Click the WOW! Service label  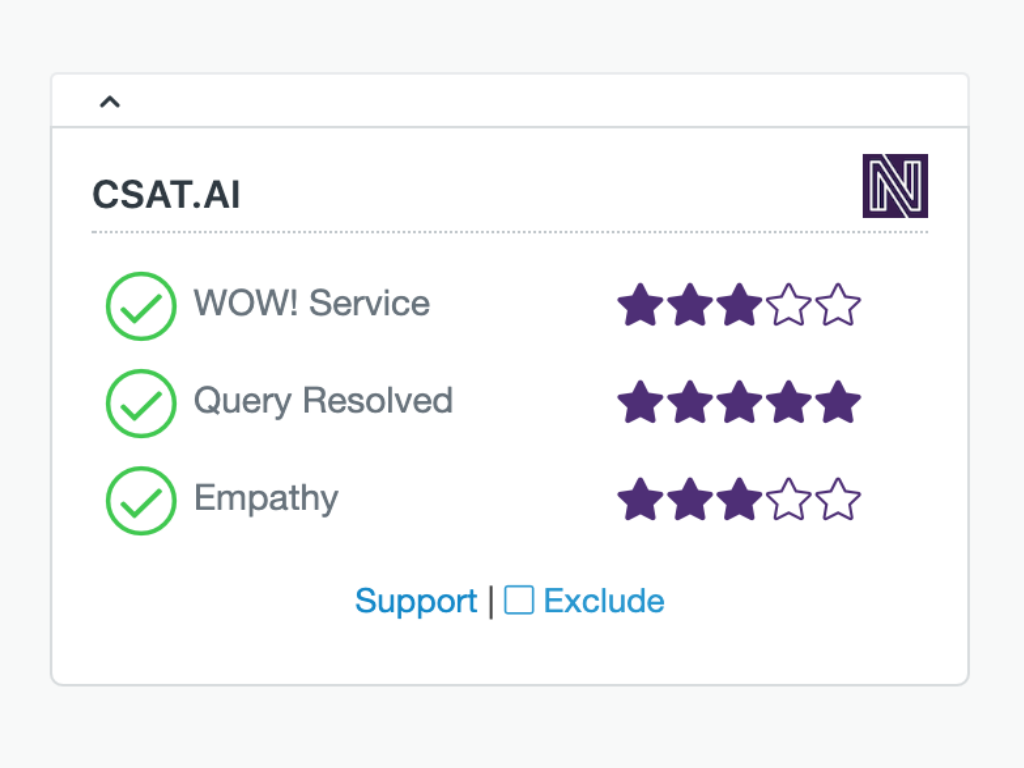(x=311, y=303)
